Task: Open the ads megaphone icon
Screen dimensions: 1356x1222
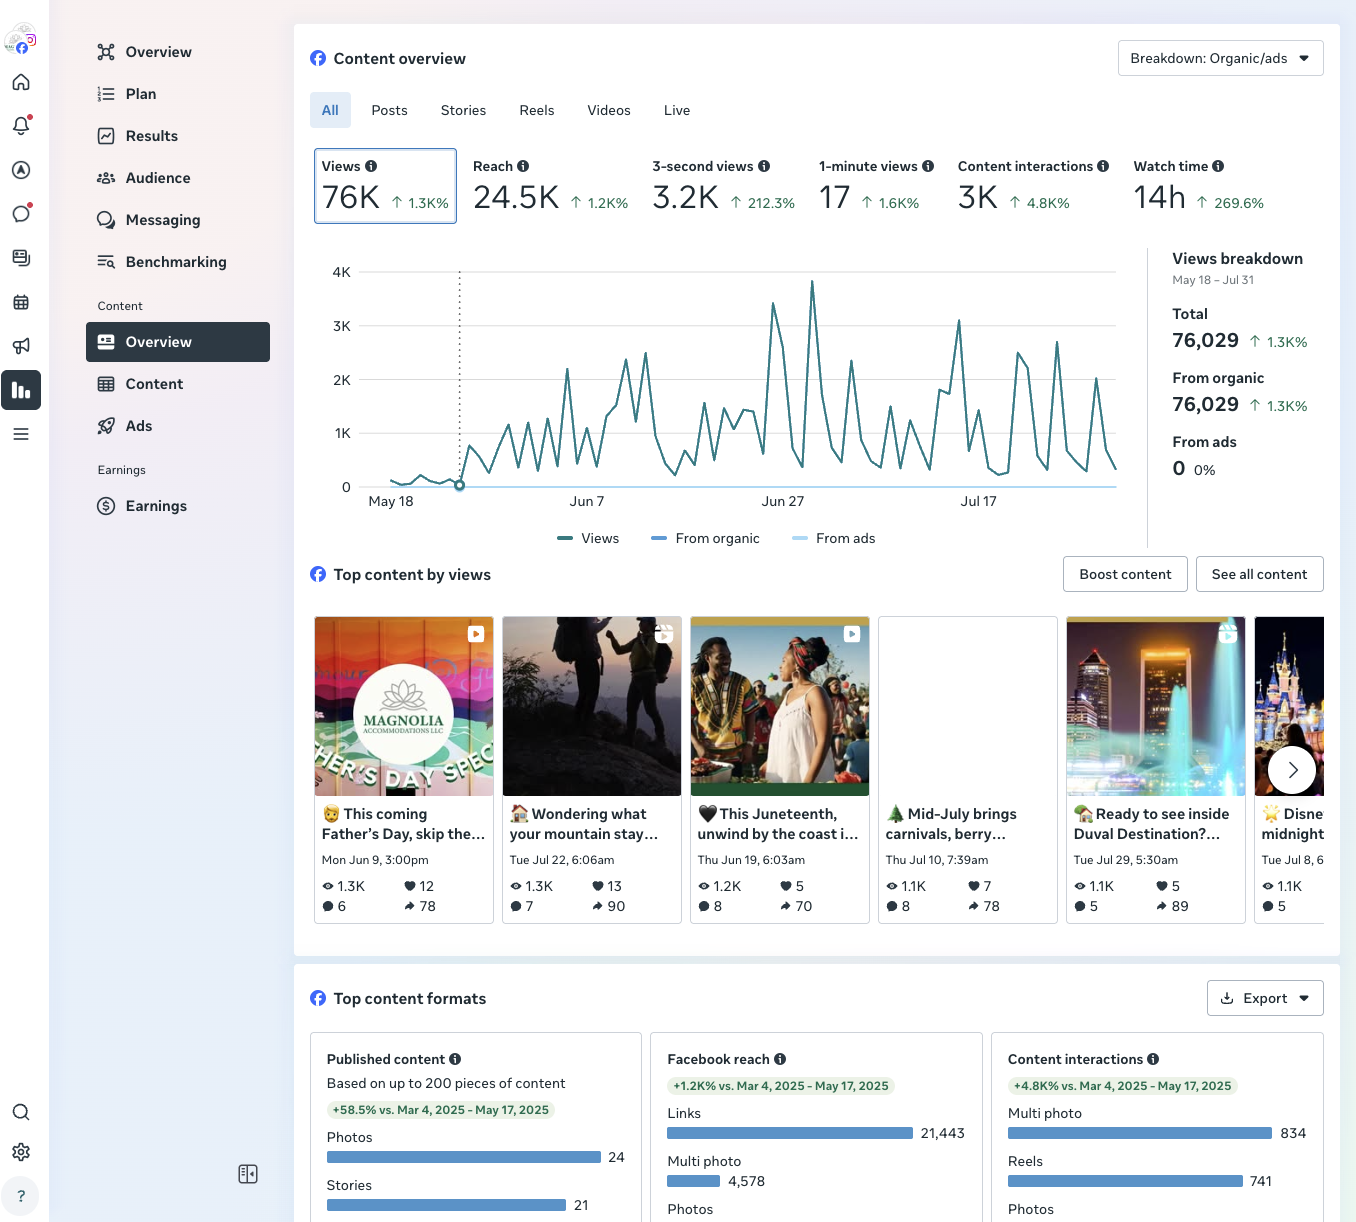Action: point(21,346)
